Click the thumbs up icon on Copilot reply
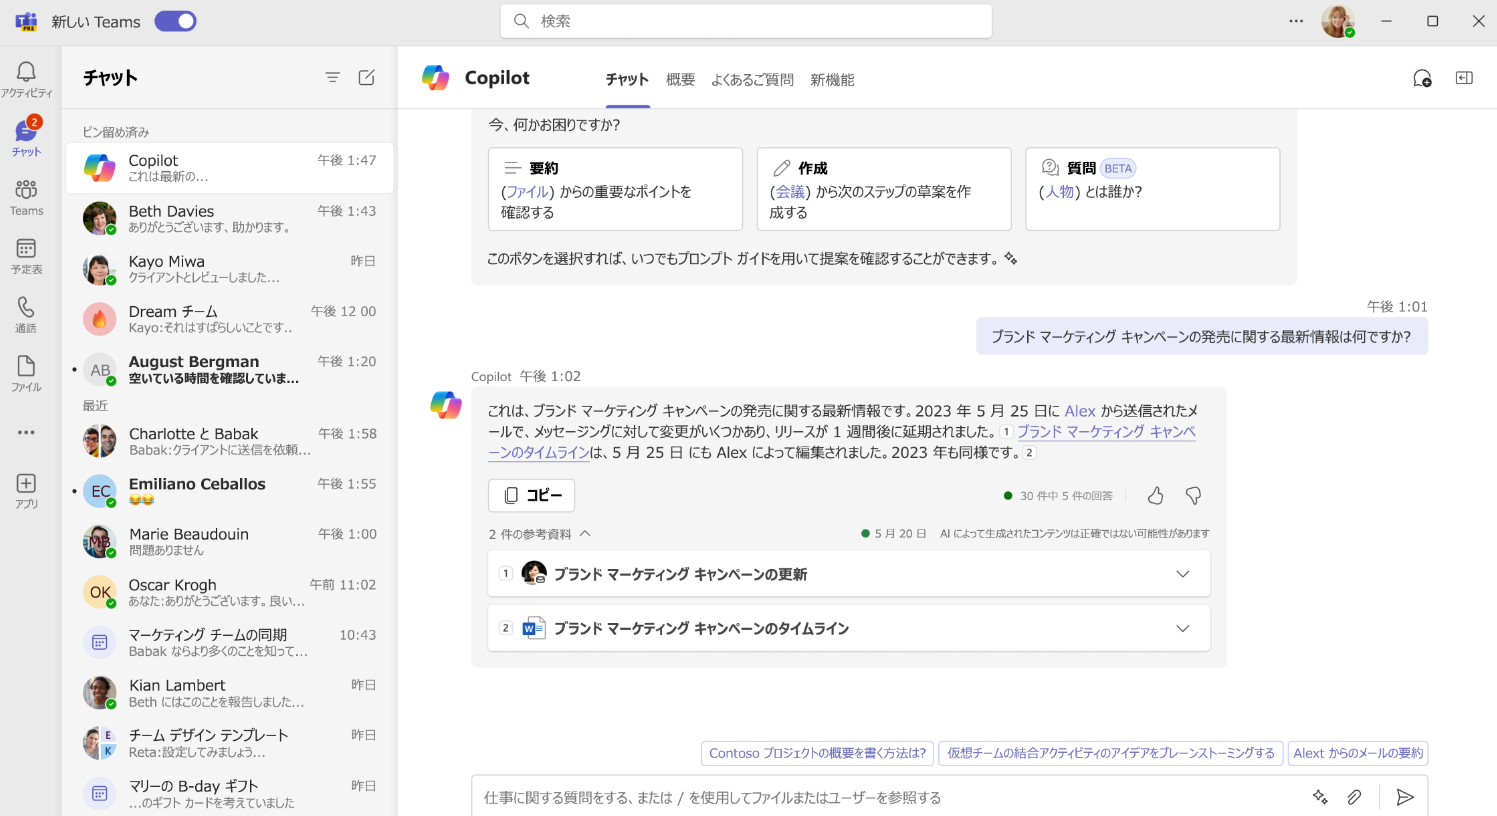Viewport: 1497px width, 816px height. 1155,495
